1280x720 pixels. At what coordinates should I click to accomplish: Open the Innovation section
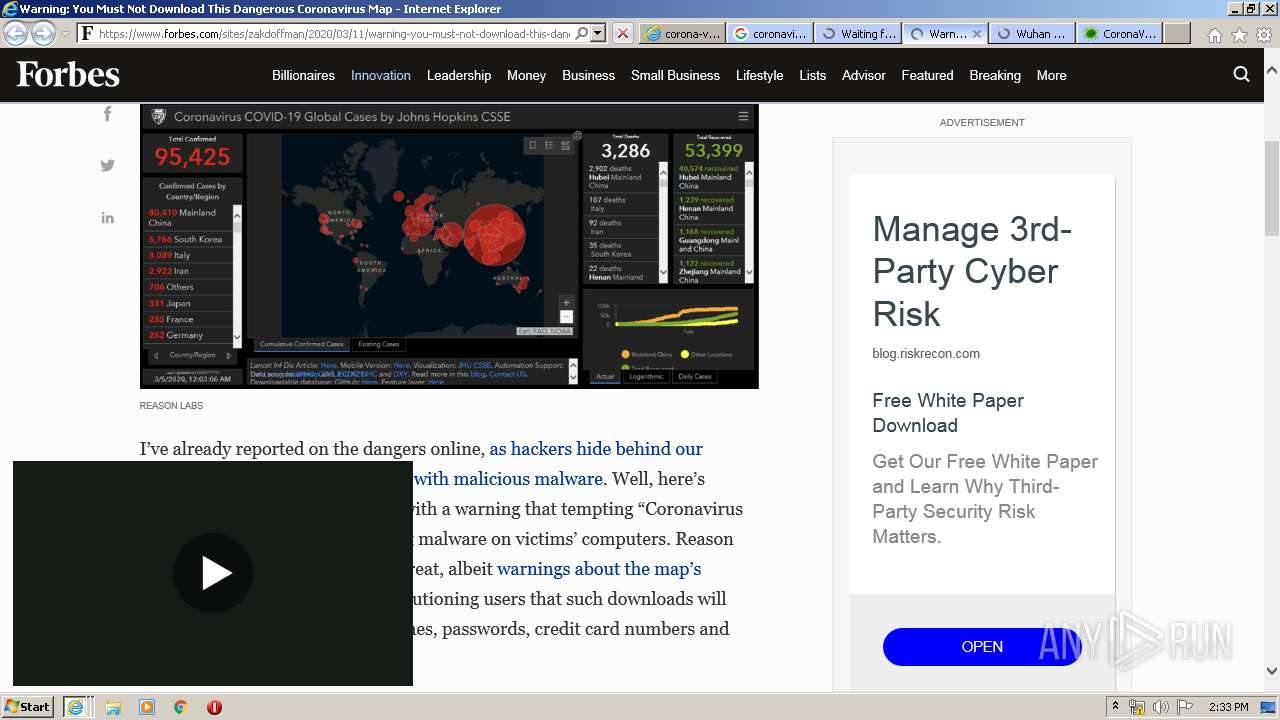(381, 75)
